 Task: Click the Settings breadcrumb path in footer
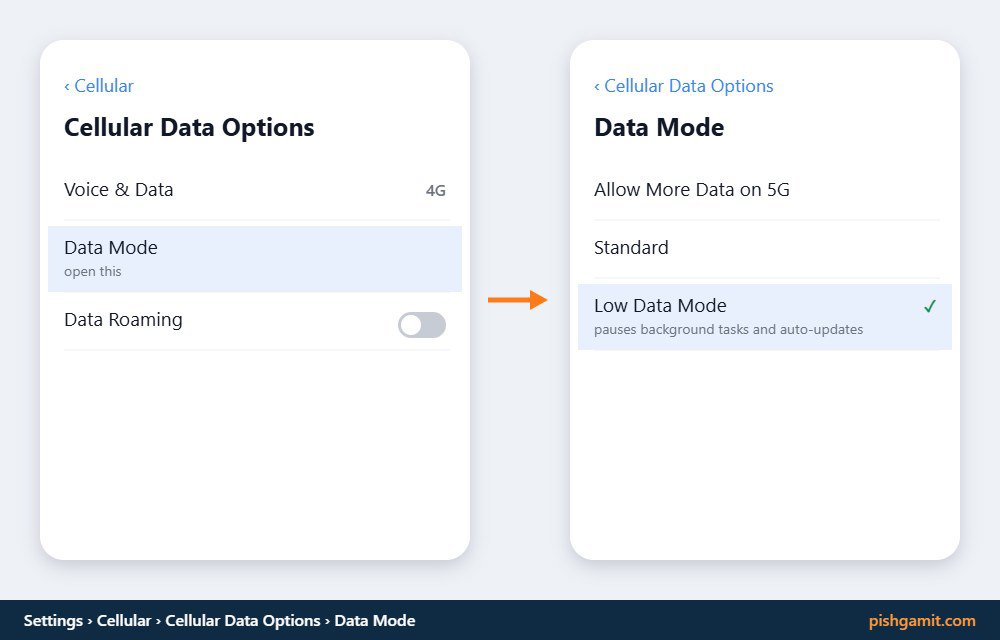(219, 621)
